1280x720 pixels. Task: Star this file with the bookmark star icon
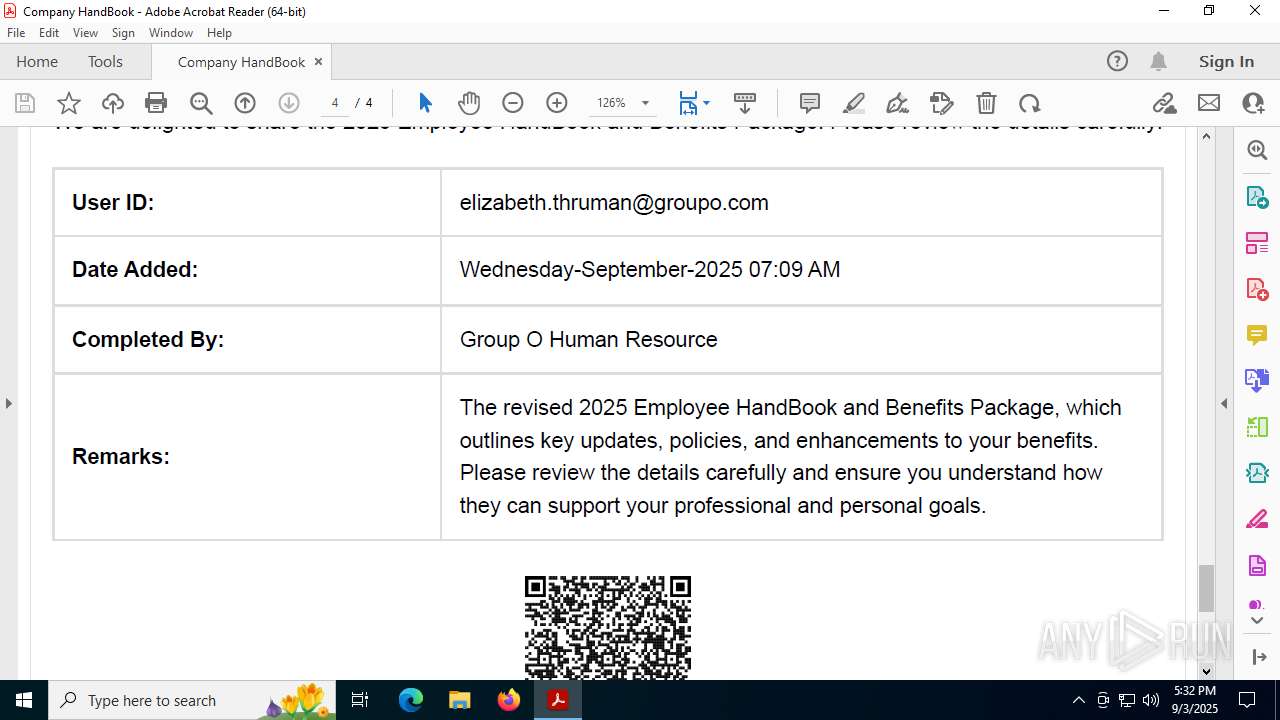[x=69, y=103]
